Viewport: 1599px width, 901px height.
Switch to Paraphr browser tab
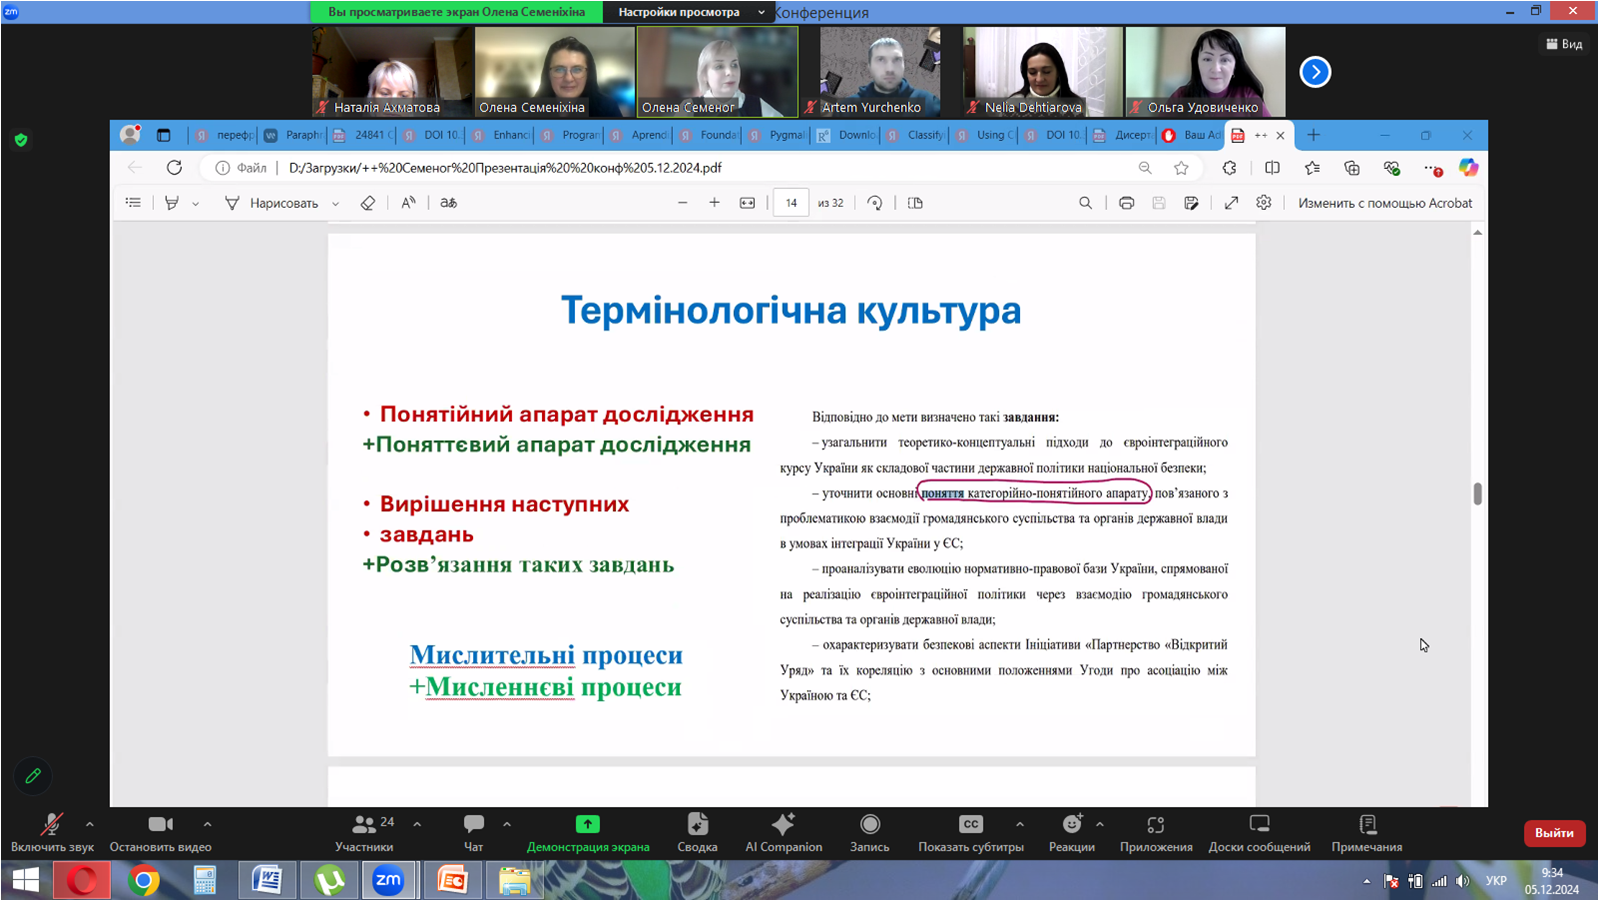tap(293, 135)
